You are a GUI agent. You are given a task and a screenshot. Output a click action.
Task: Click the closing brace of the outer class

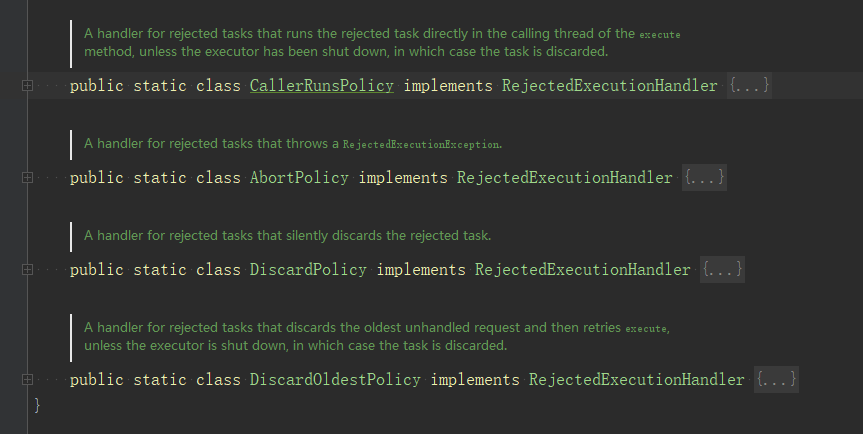point(37,405)
